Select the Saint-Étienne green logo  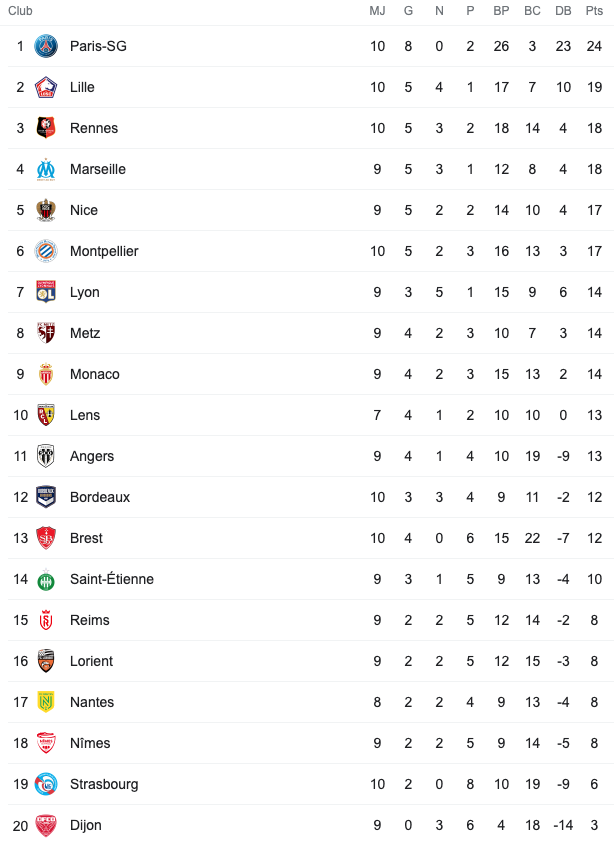[46, 580]
